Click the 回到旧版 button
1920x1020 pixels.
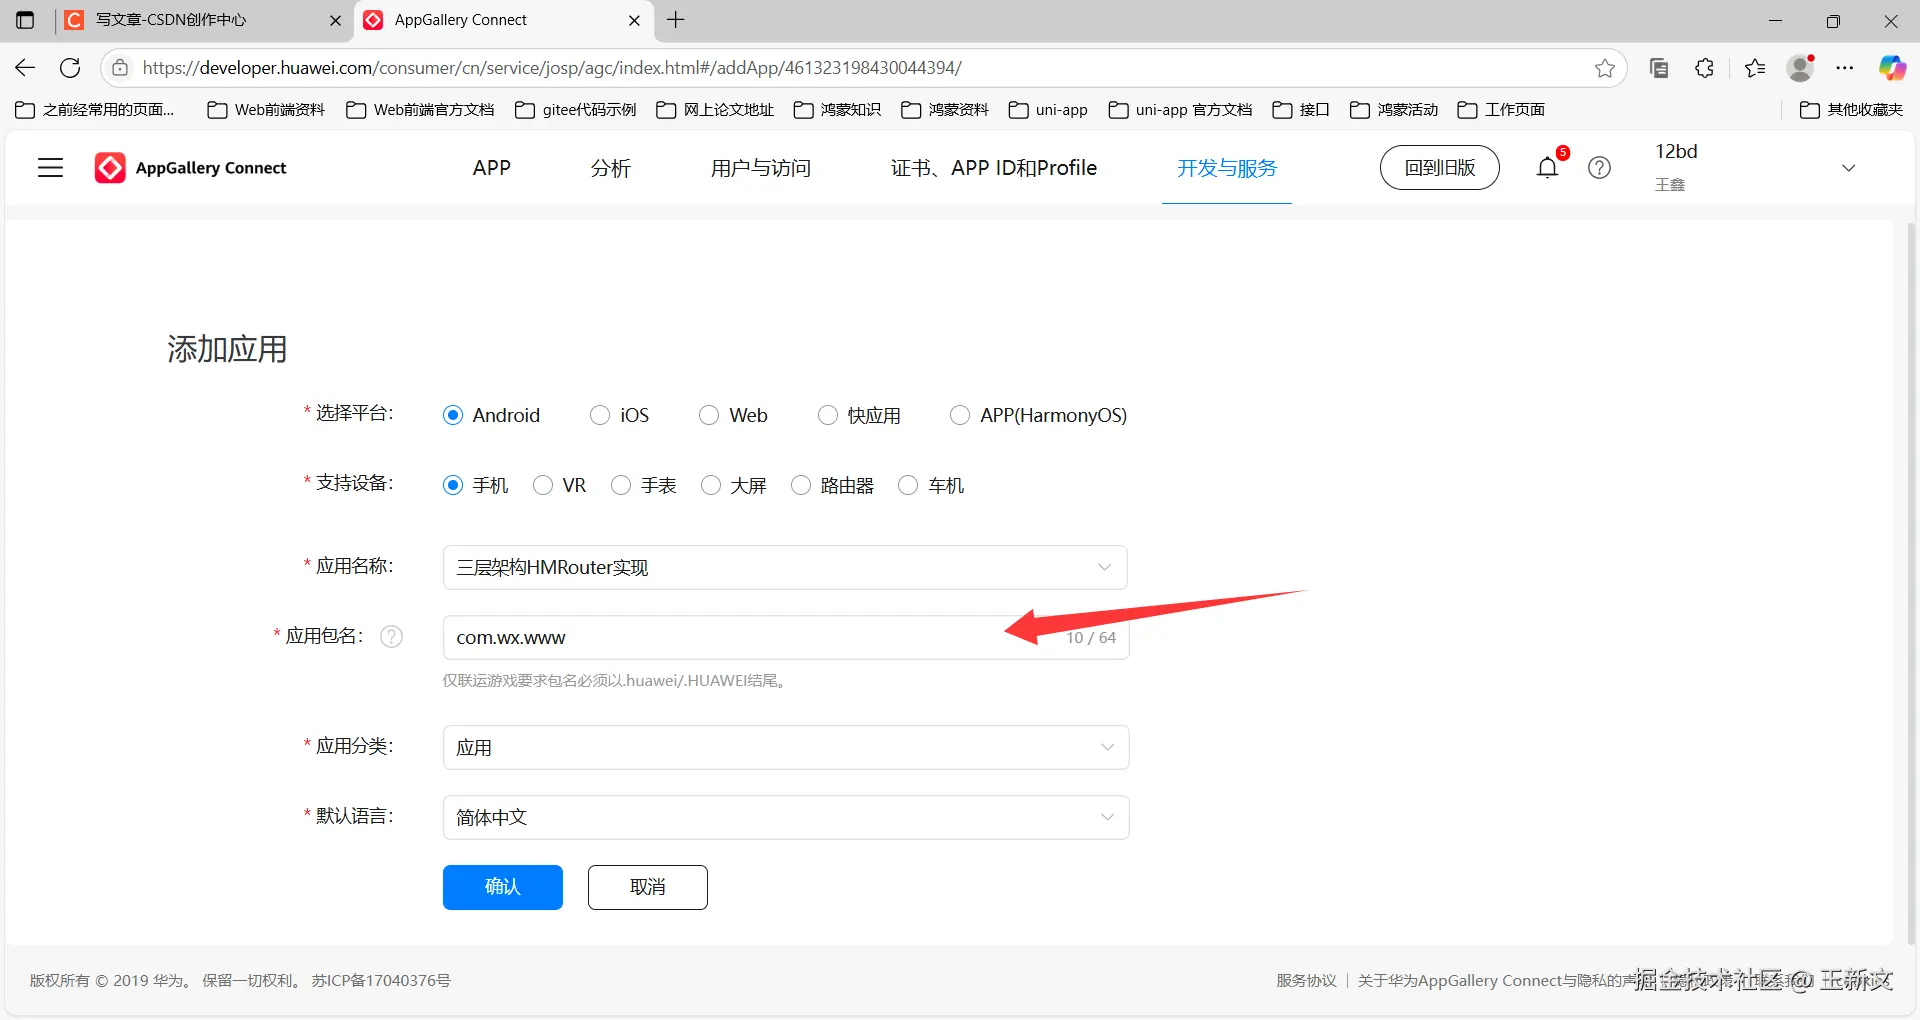click(x=1440, y=167)
